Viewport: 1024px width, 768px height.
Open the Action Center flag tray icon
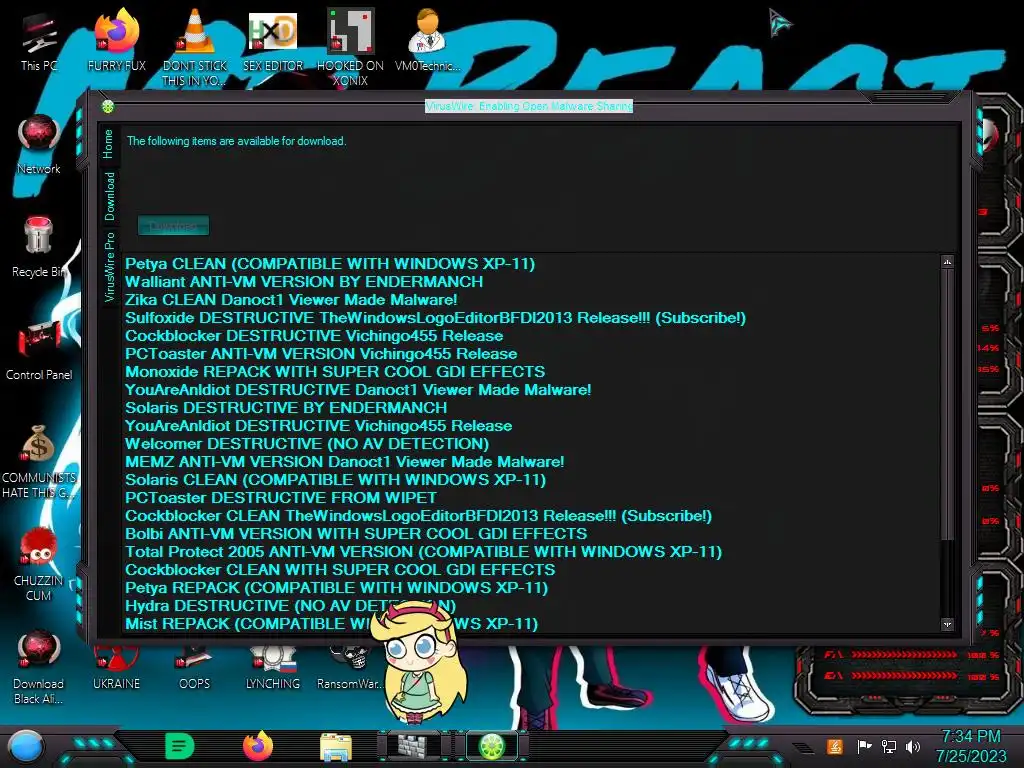(864, 746)
